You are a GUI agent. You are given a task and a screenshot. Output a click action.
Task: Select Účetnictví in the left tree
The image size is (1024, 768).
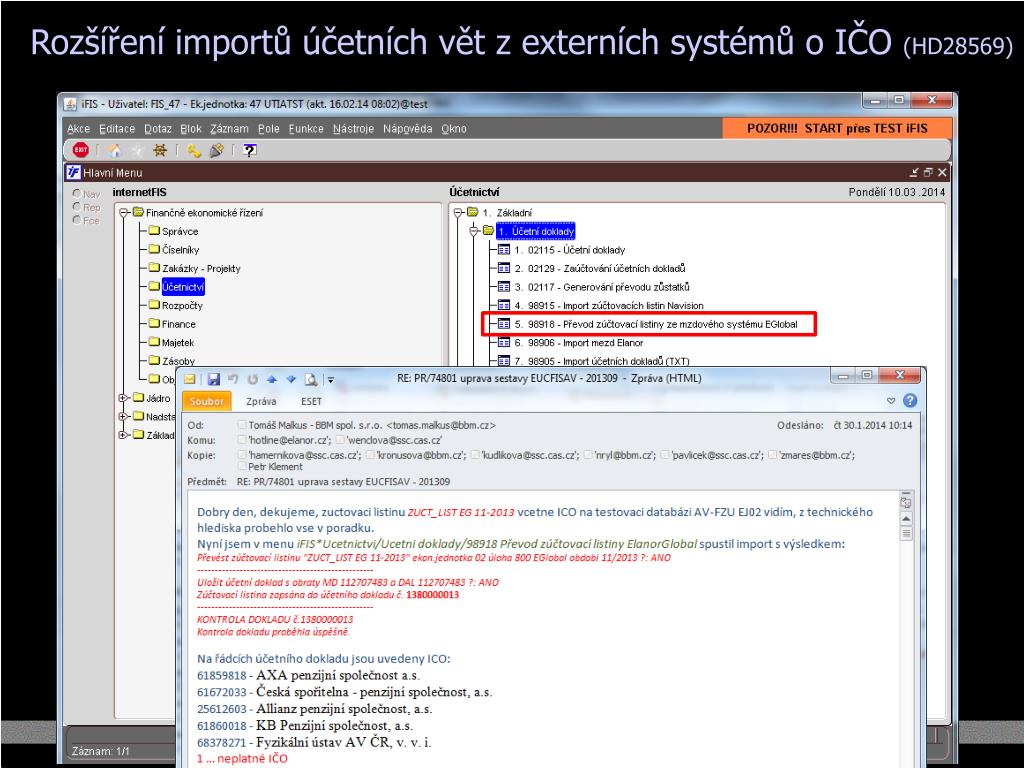[x=184, y=287]
